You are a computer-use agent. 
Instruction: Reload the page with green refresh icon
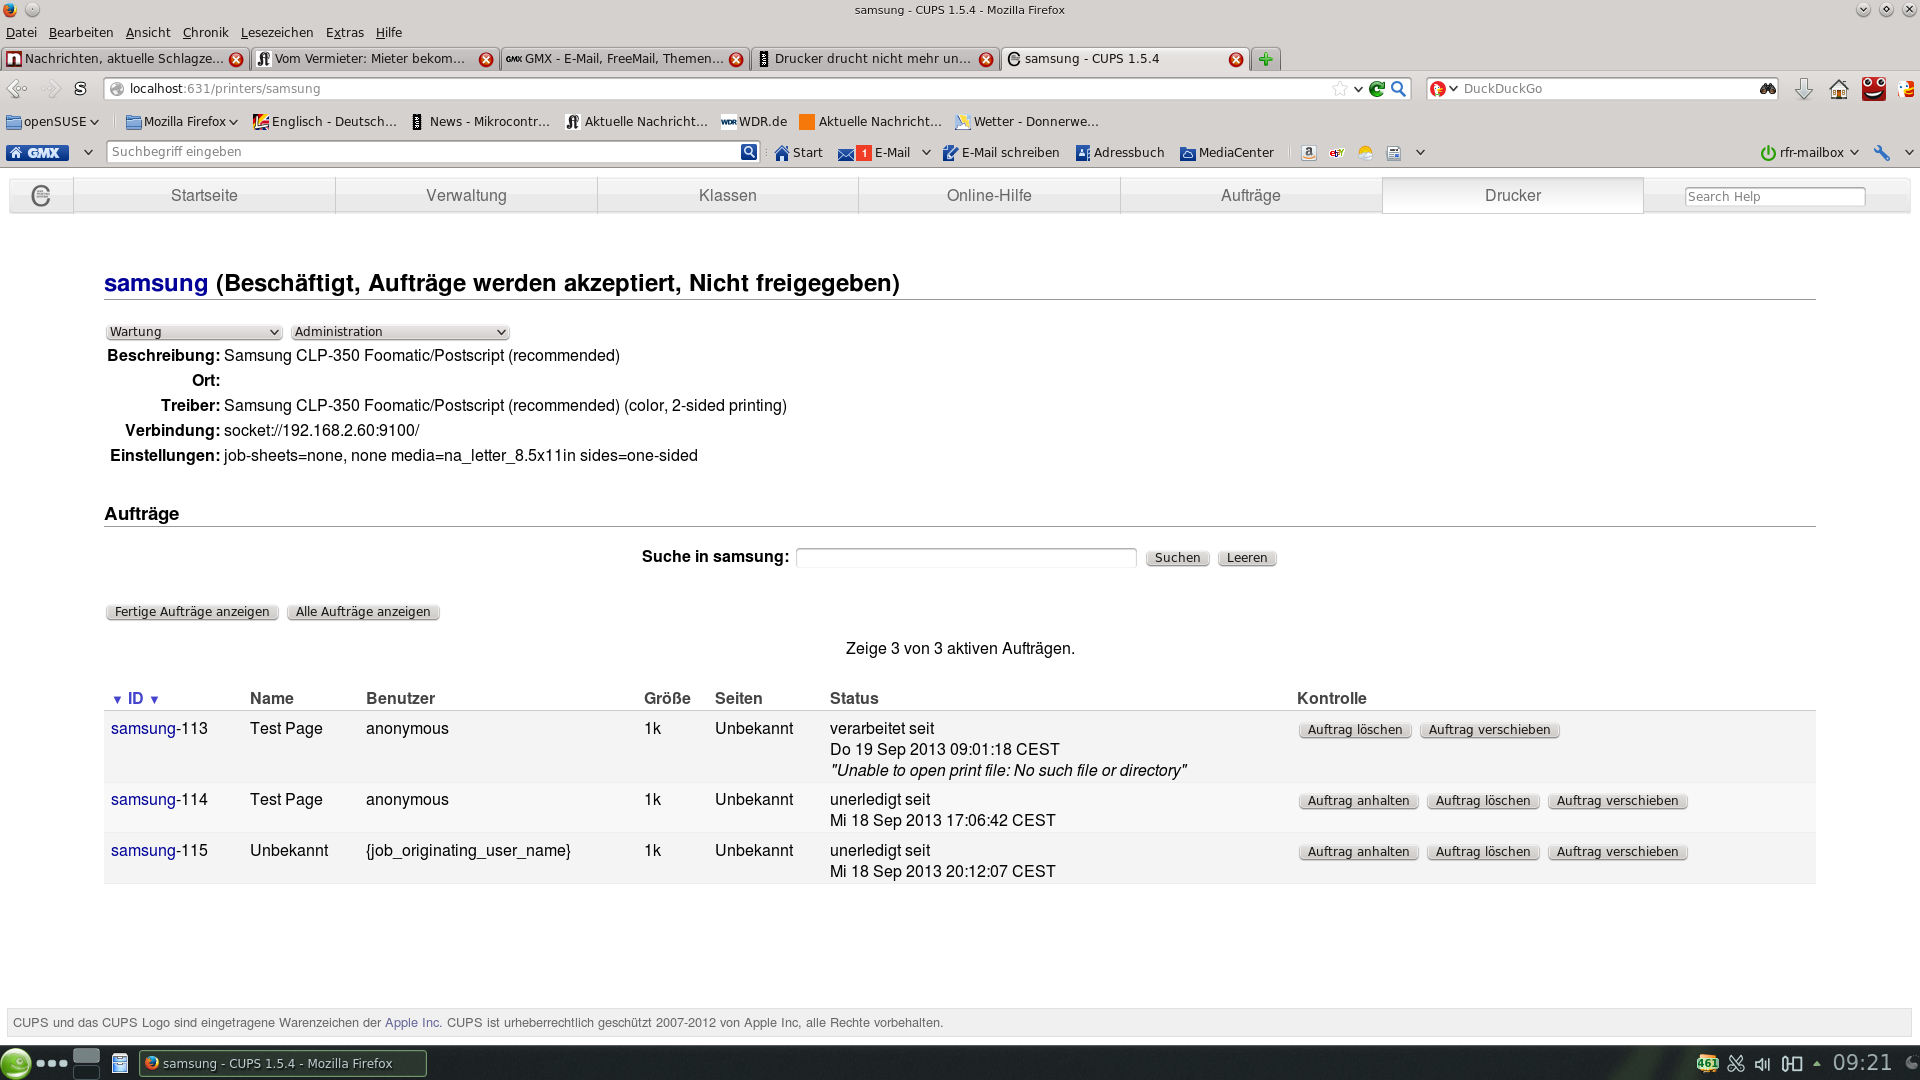click(1377, 89)
